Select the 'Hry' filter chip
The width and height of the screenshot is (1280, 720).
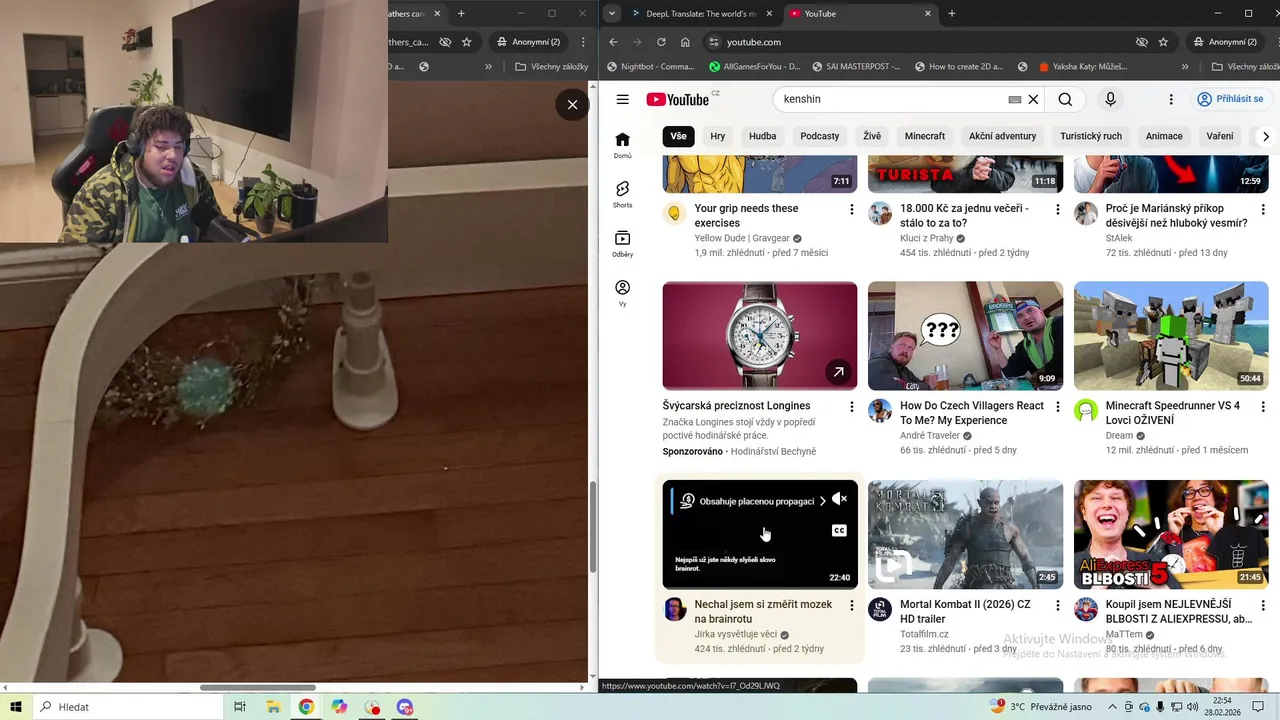(x=717, y=136)
